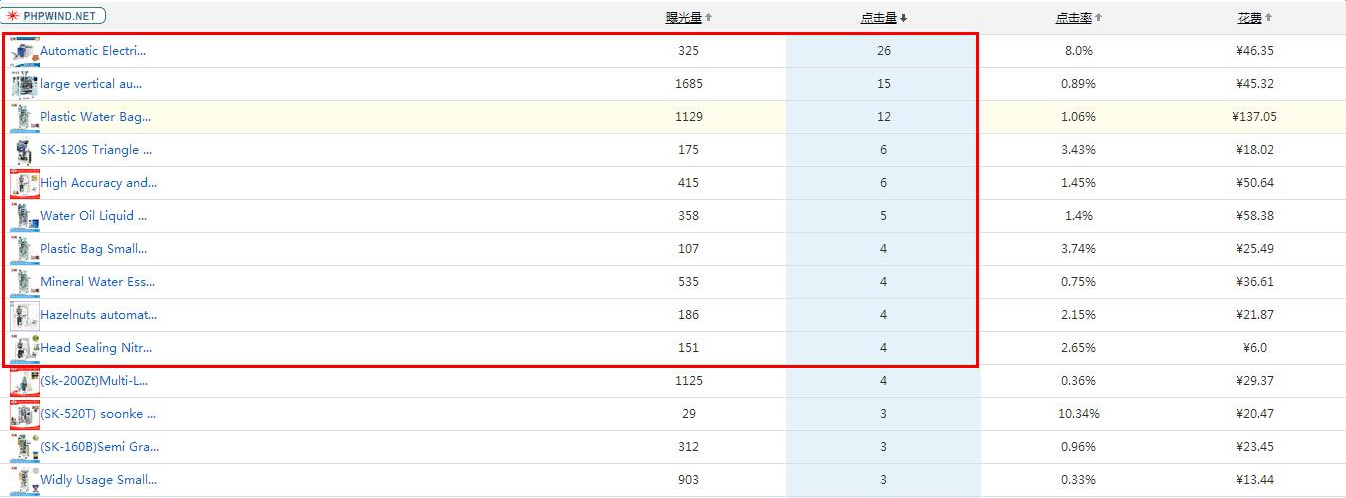Click the Plastic Water Bag... product thumbnail
Viewport: 1346px width, 498px height.
24,117
